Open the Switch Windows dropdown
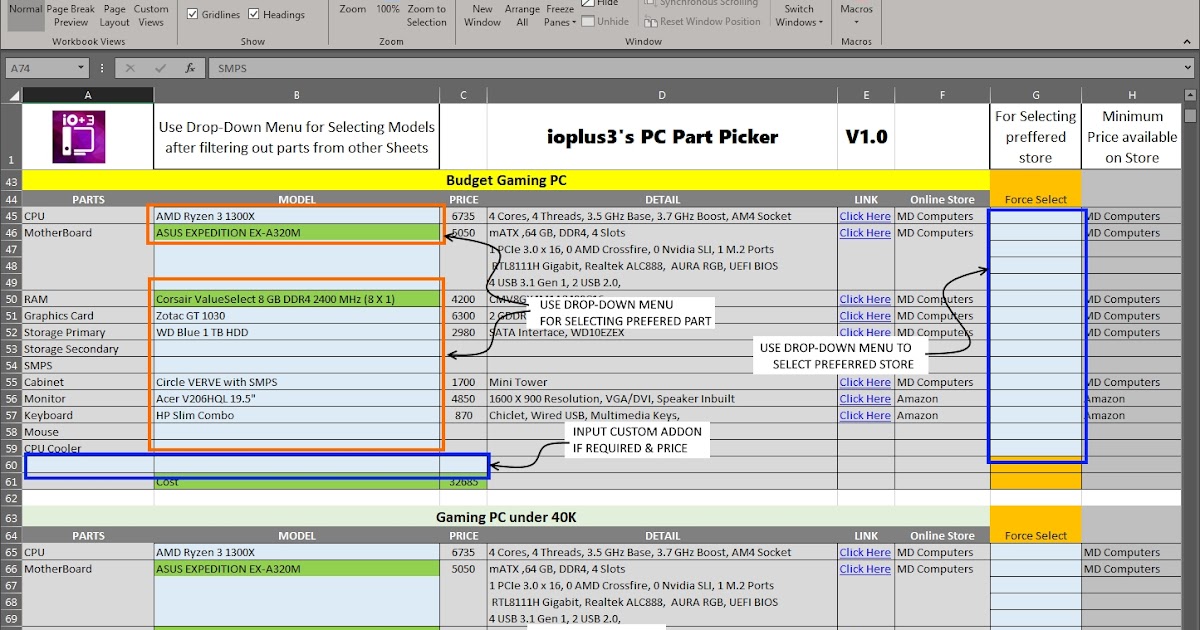Screen dimensions: 1200x630 click(x=798, y=14)
